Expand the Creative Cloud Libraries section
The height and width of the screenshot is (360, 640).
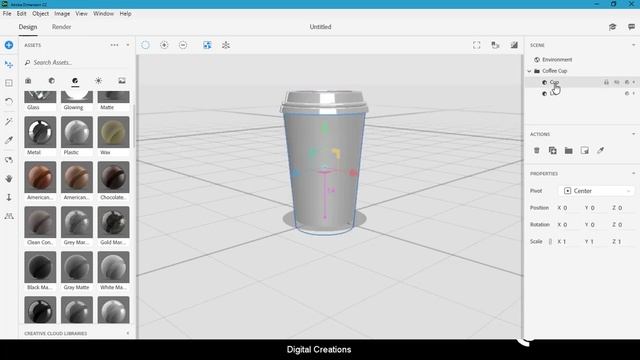click(x=128, y=333)
